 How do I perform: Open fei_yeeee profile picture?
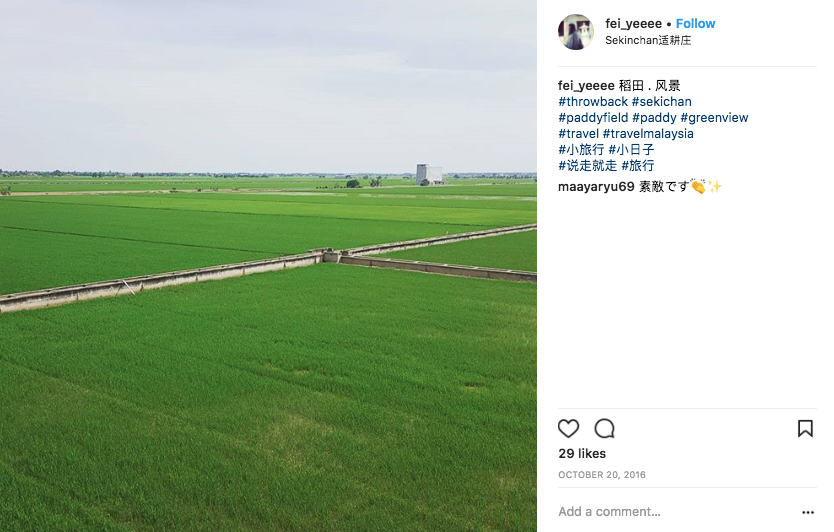tap(576, 32)
